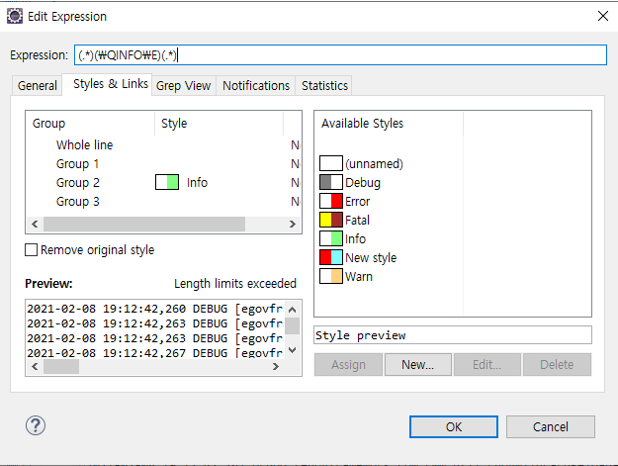Viewport: 618px width, 466px height.
Task: Select the (unnamed) style entry
Action: [373, 164]
